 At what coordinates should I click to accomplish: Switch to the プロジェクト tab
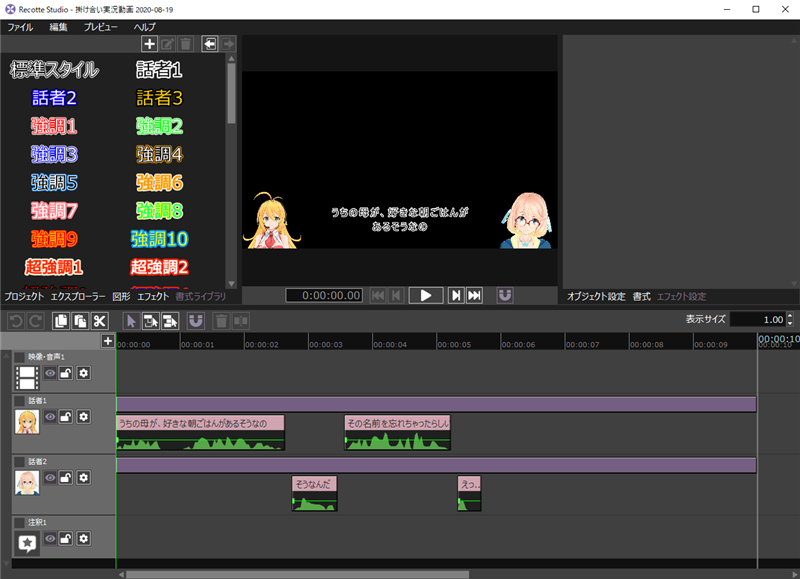click(x=24, y=296)
